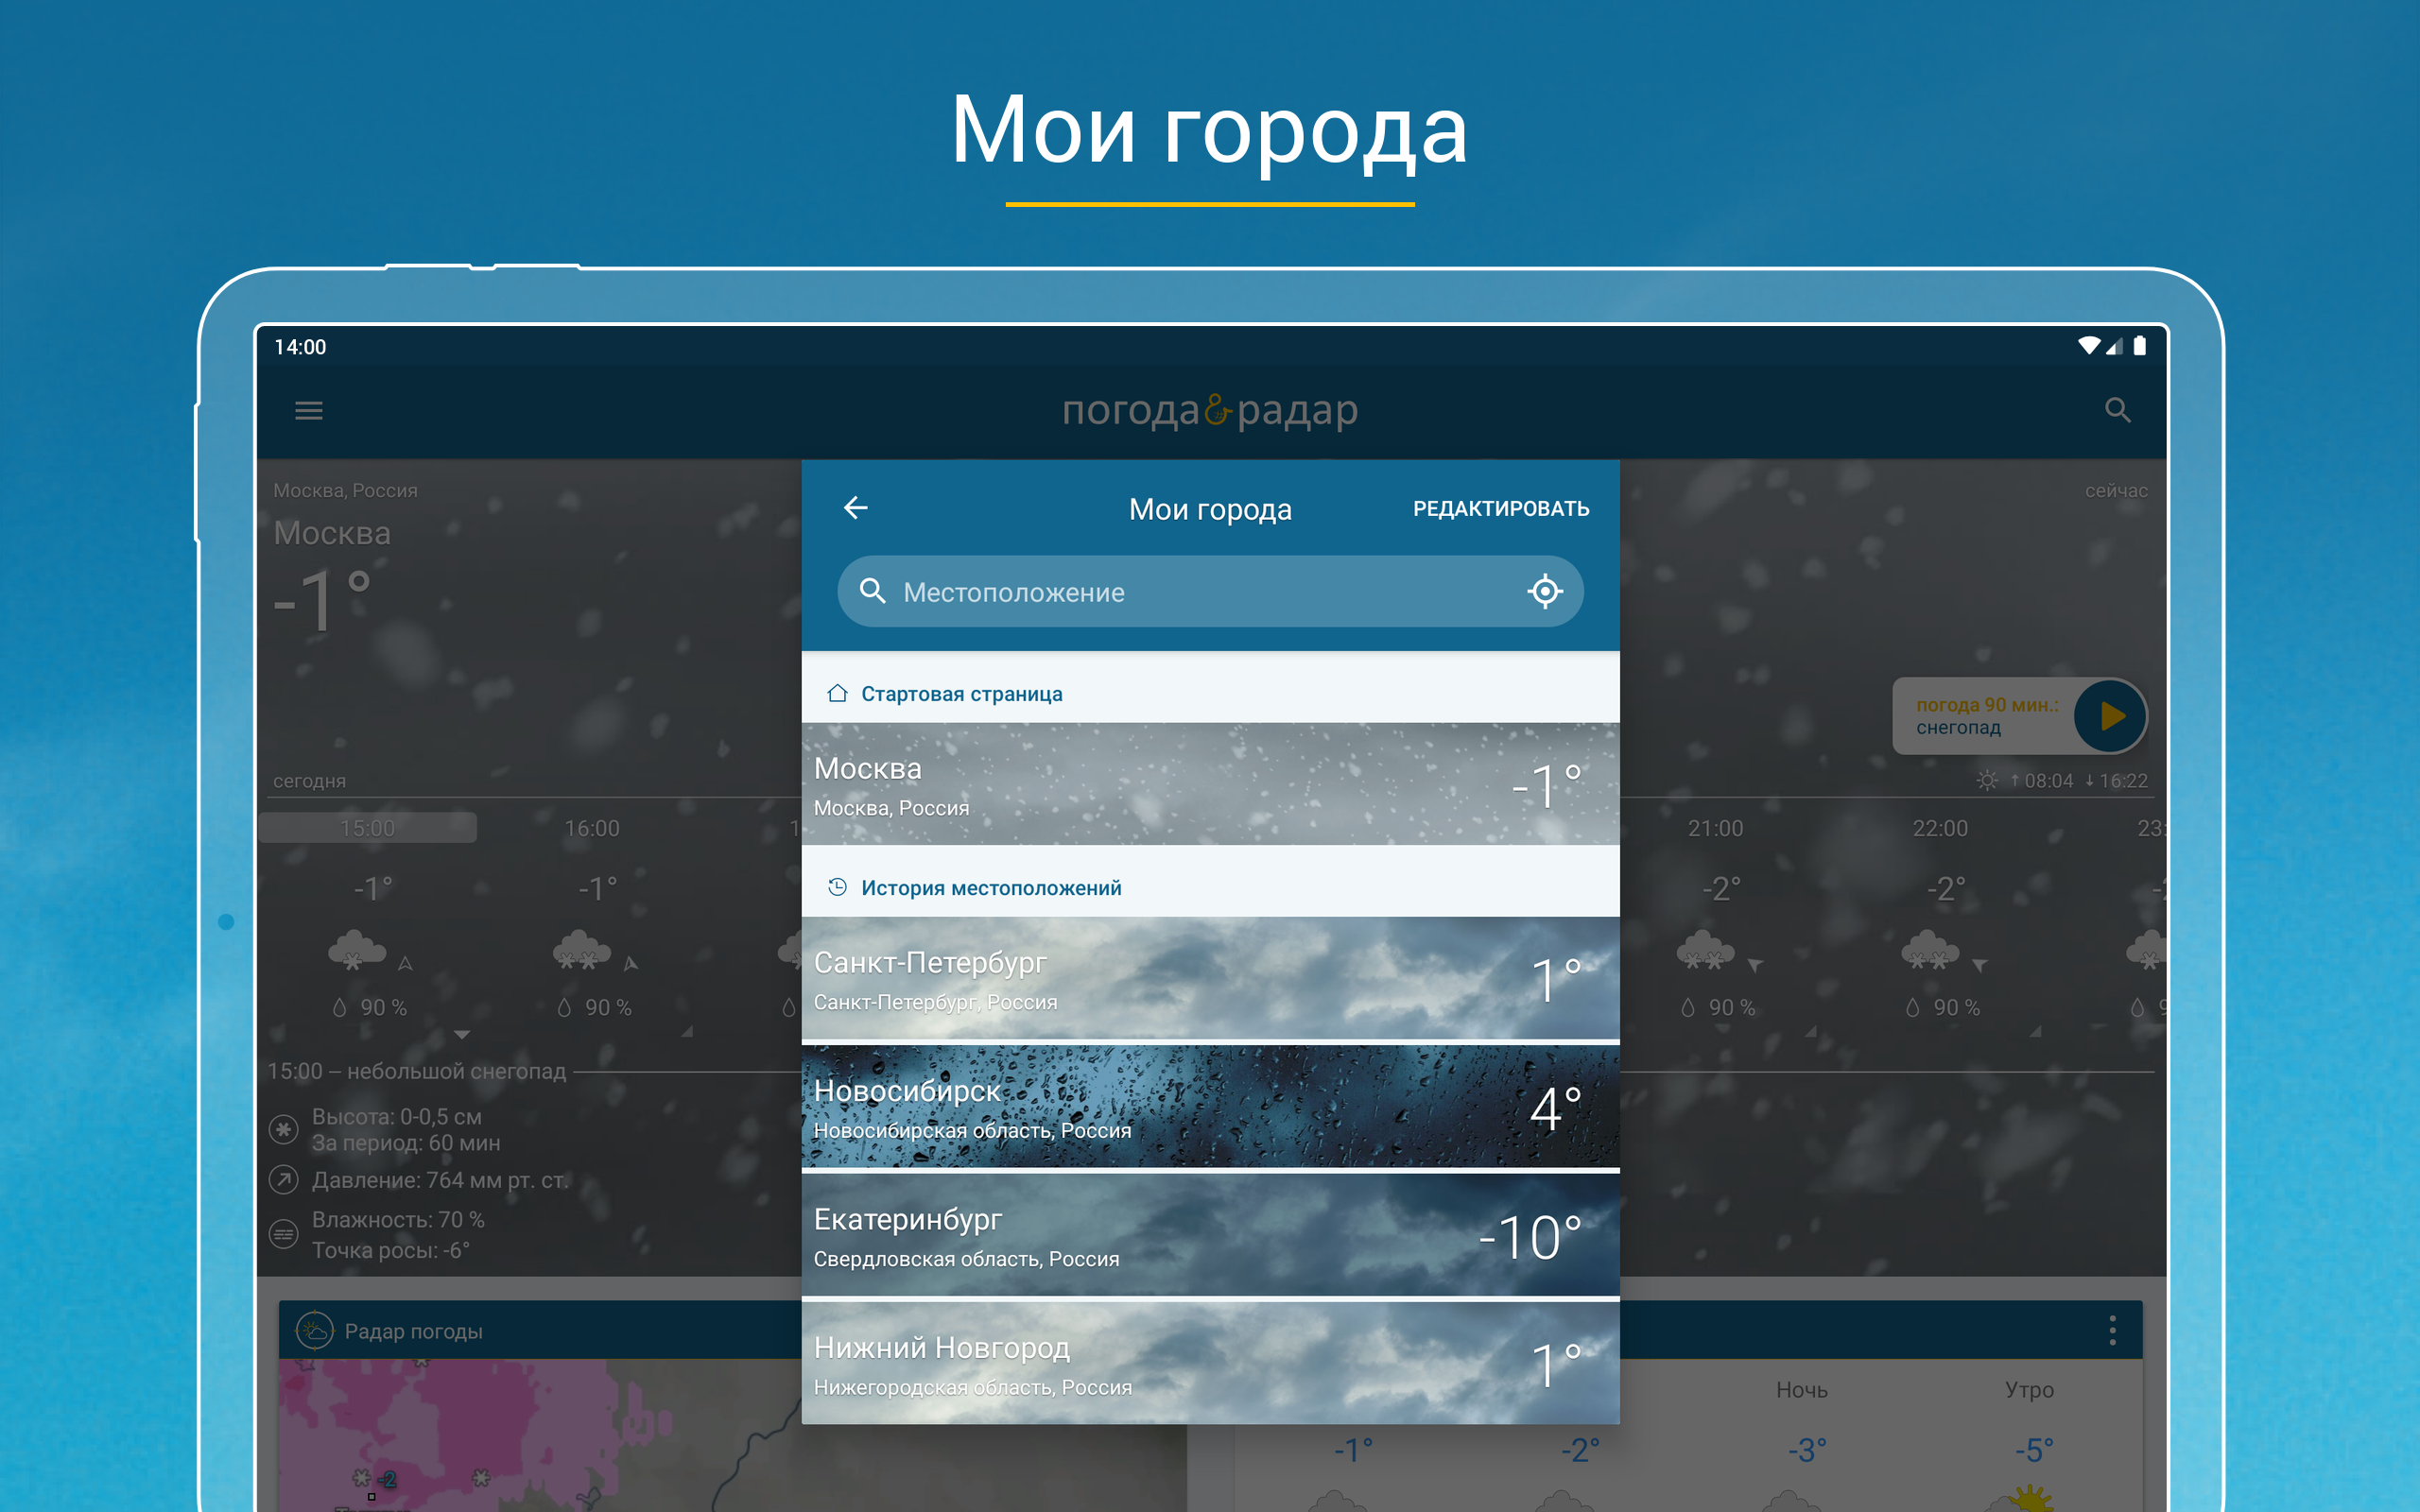The height and width of the screenshot is (1512, 2420).
Task: Choose Екатеринбург from the list
Action: pos(1210,1236)
